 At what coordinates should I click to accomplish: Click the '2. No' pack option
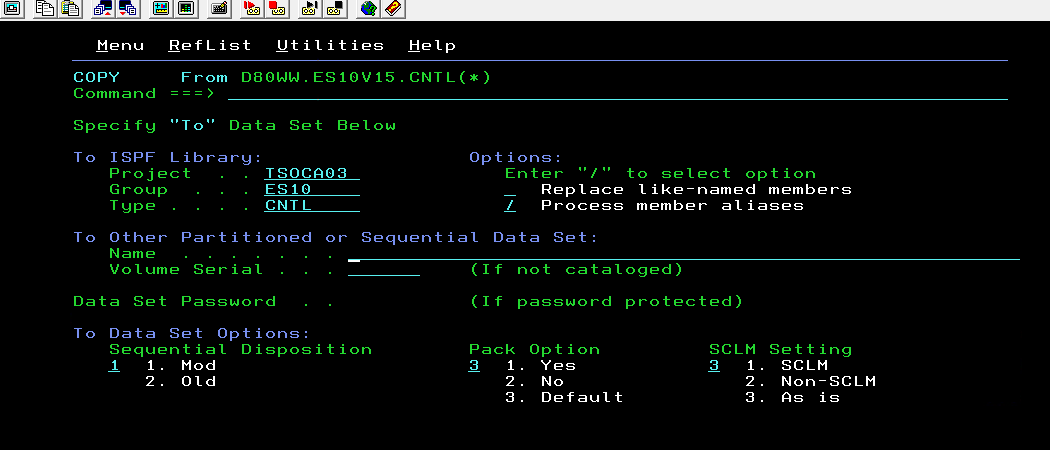pyautogui.click(x=534, y=382)
